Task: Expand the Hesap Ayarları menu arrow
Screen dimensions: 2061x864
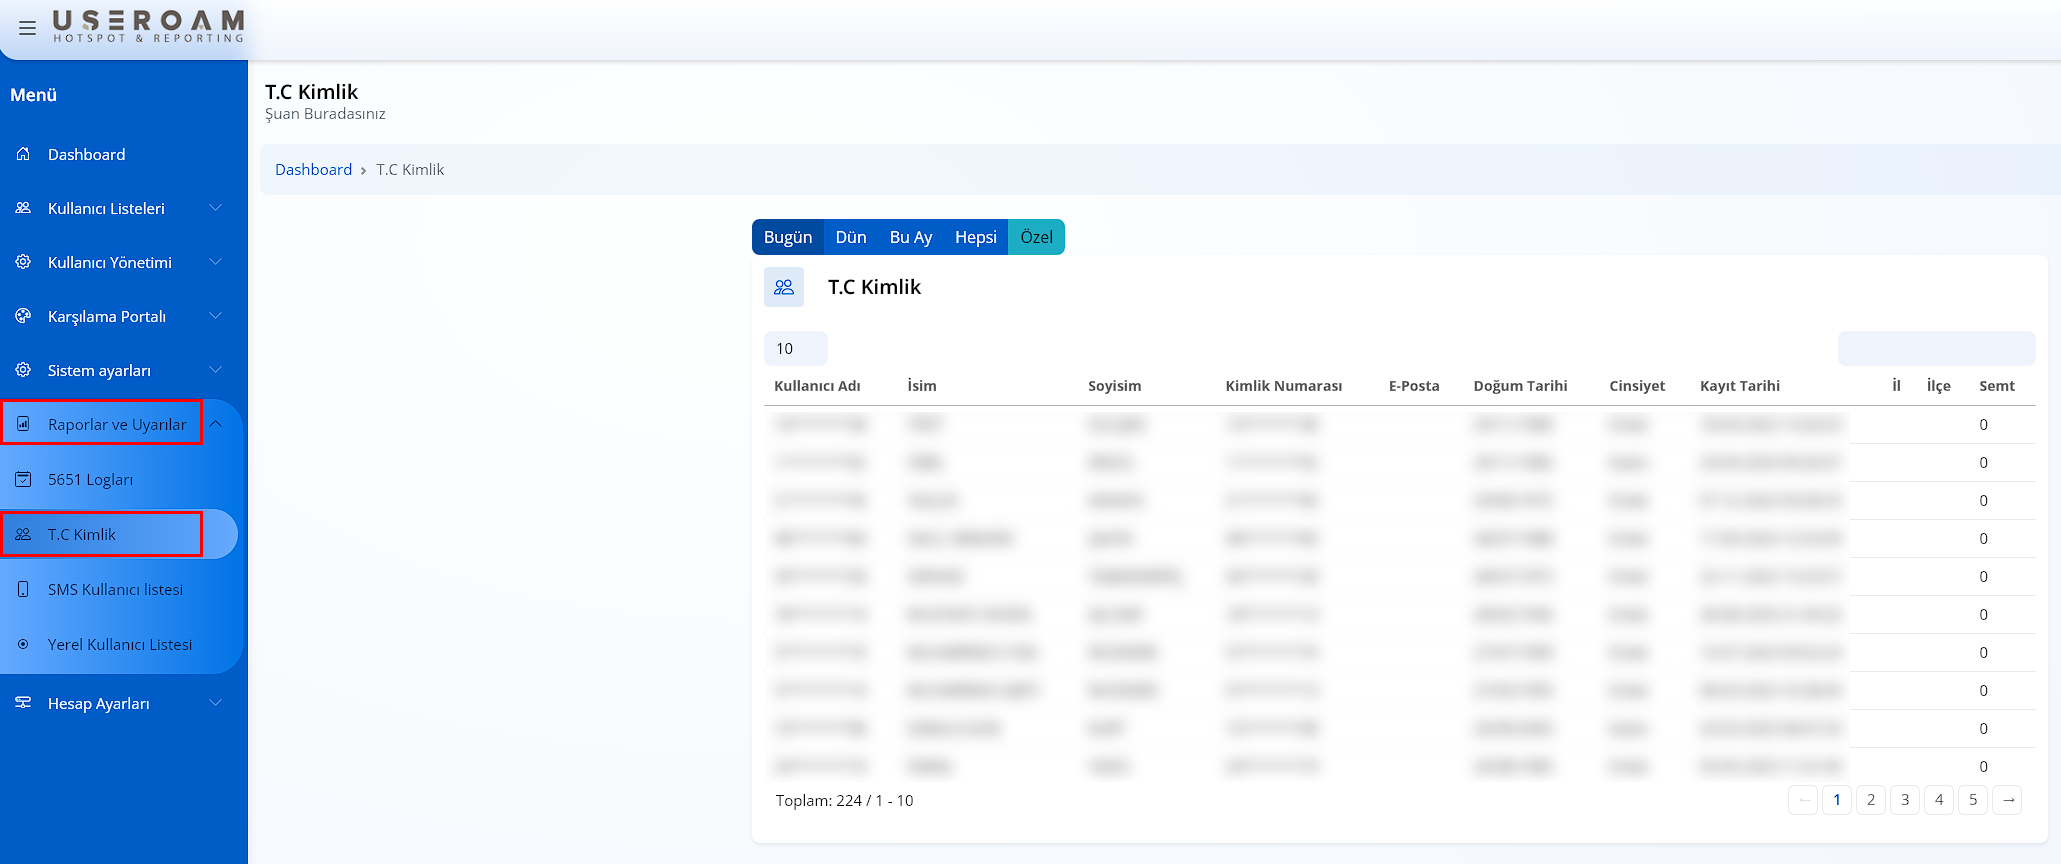Action: tap(215, 703)
